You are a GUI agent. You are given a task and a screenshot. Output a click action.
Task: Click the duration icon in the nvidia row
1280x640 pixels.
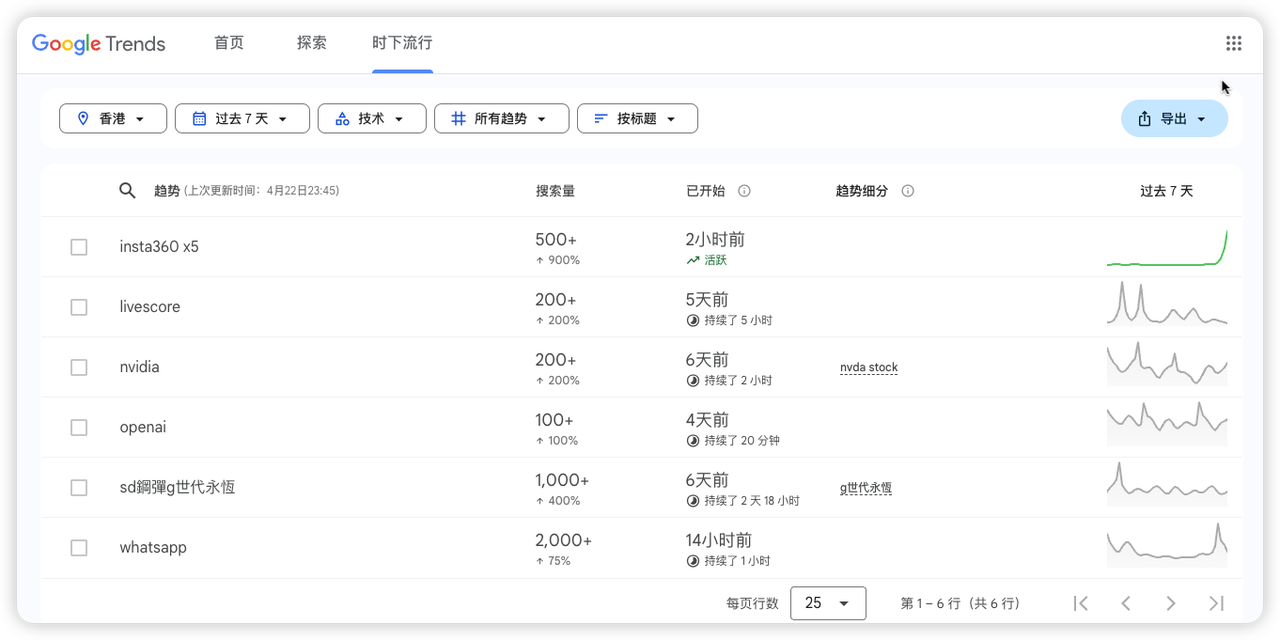pos(692,381)
